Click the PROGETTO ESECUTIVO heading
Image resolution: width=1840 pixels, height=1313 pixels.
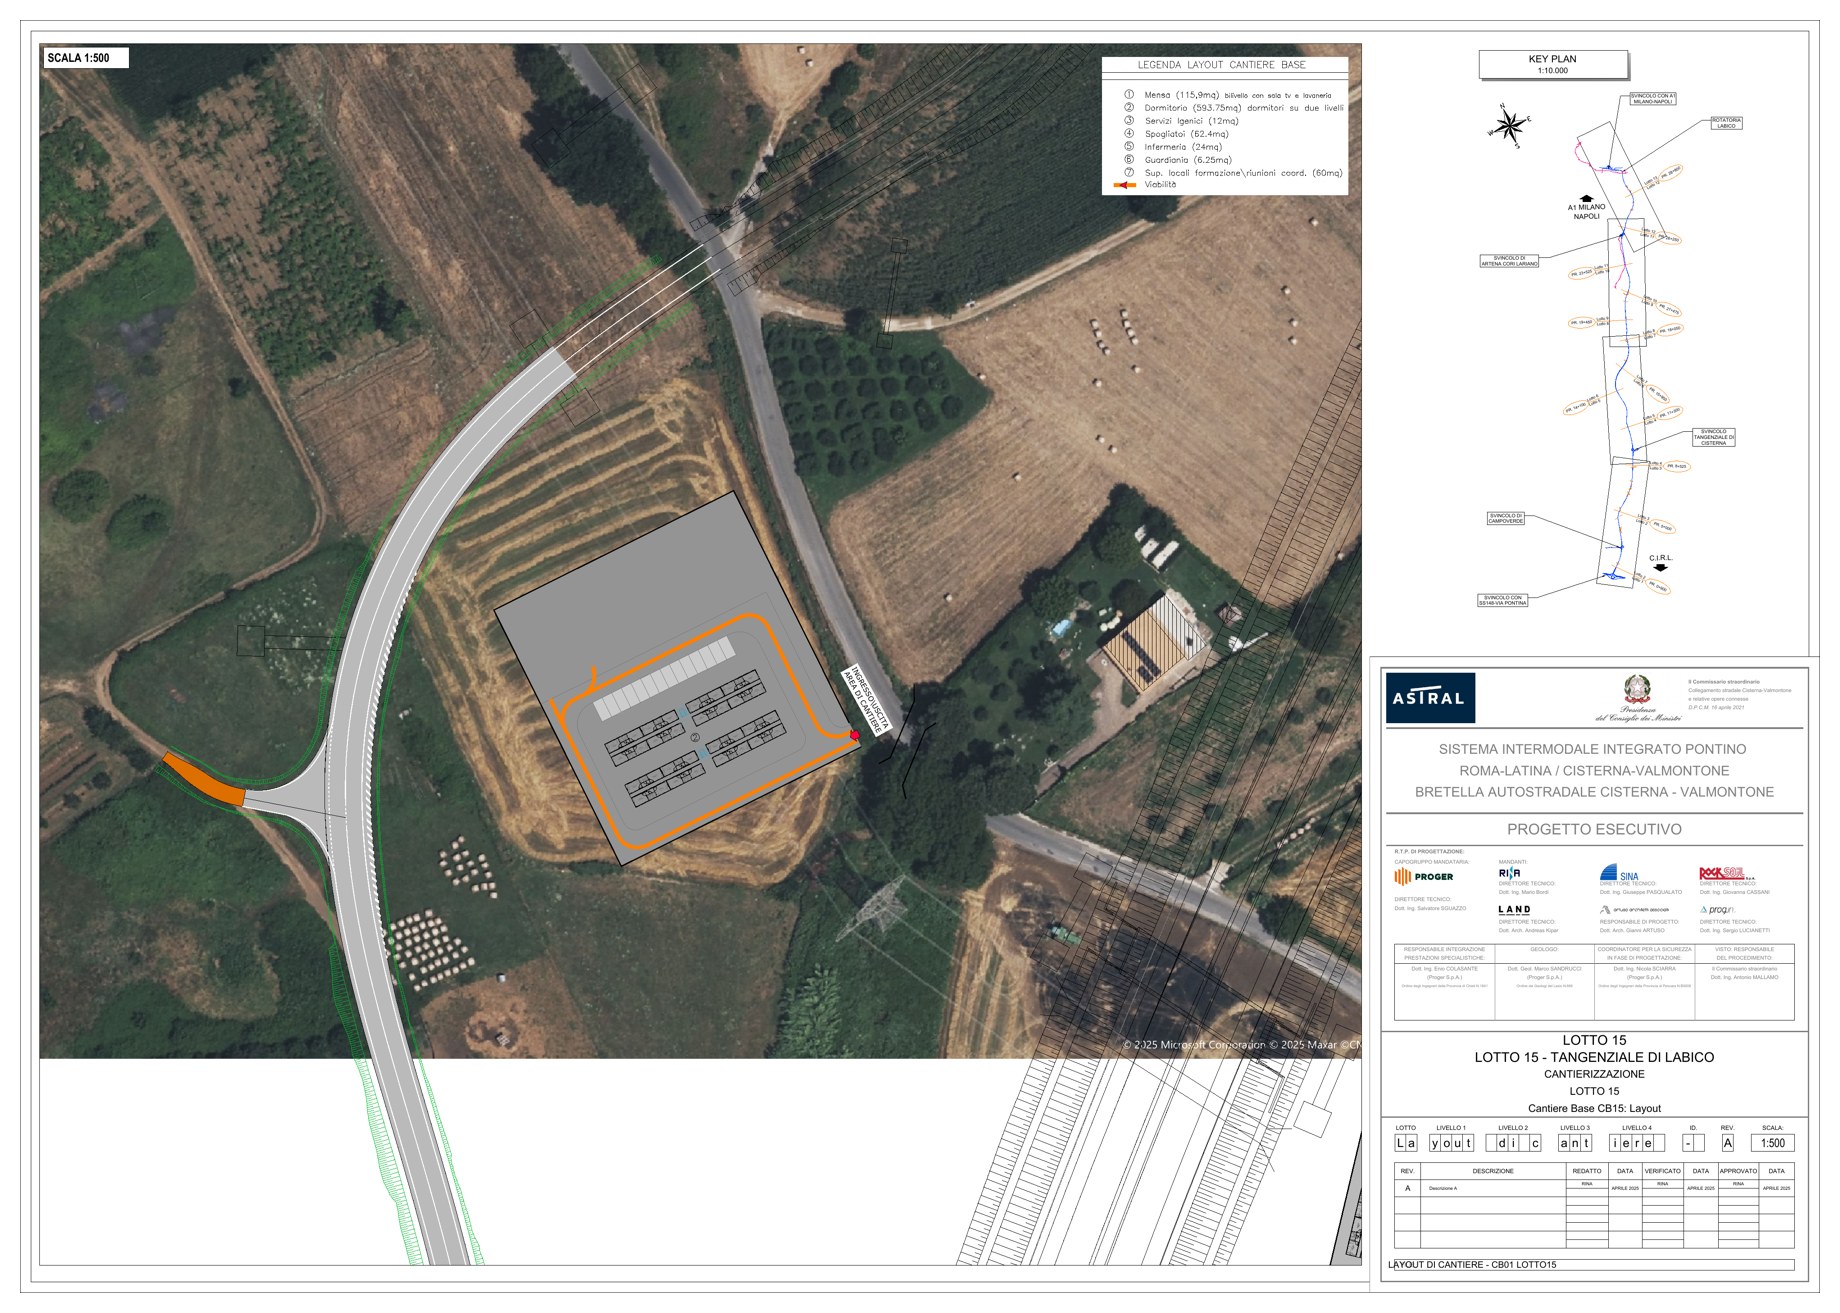pos(1594,829)
